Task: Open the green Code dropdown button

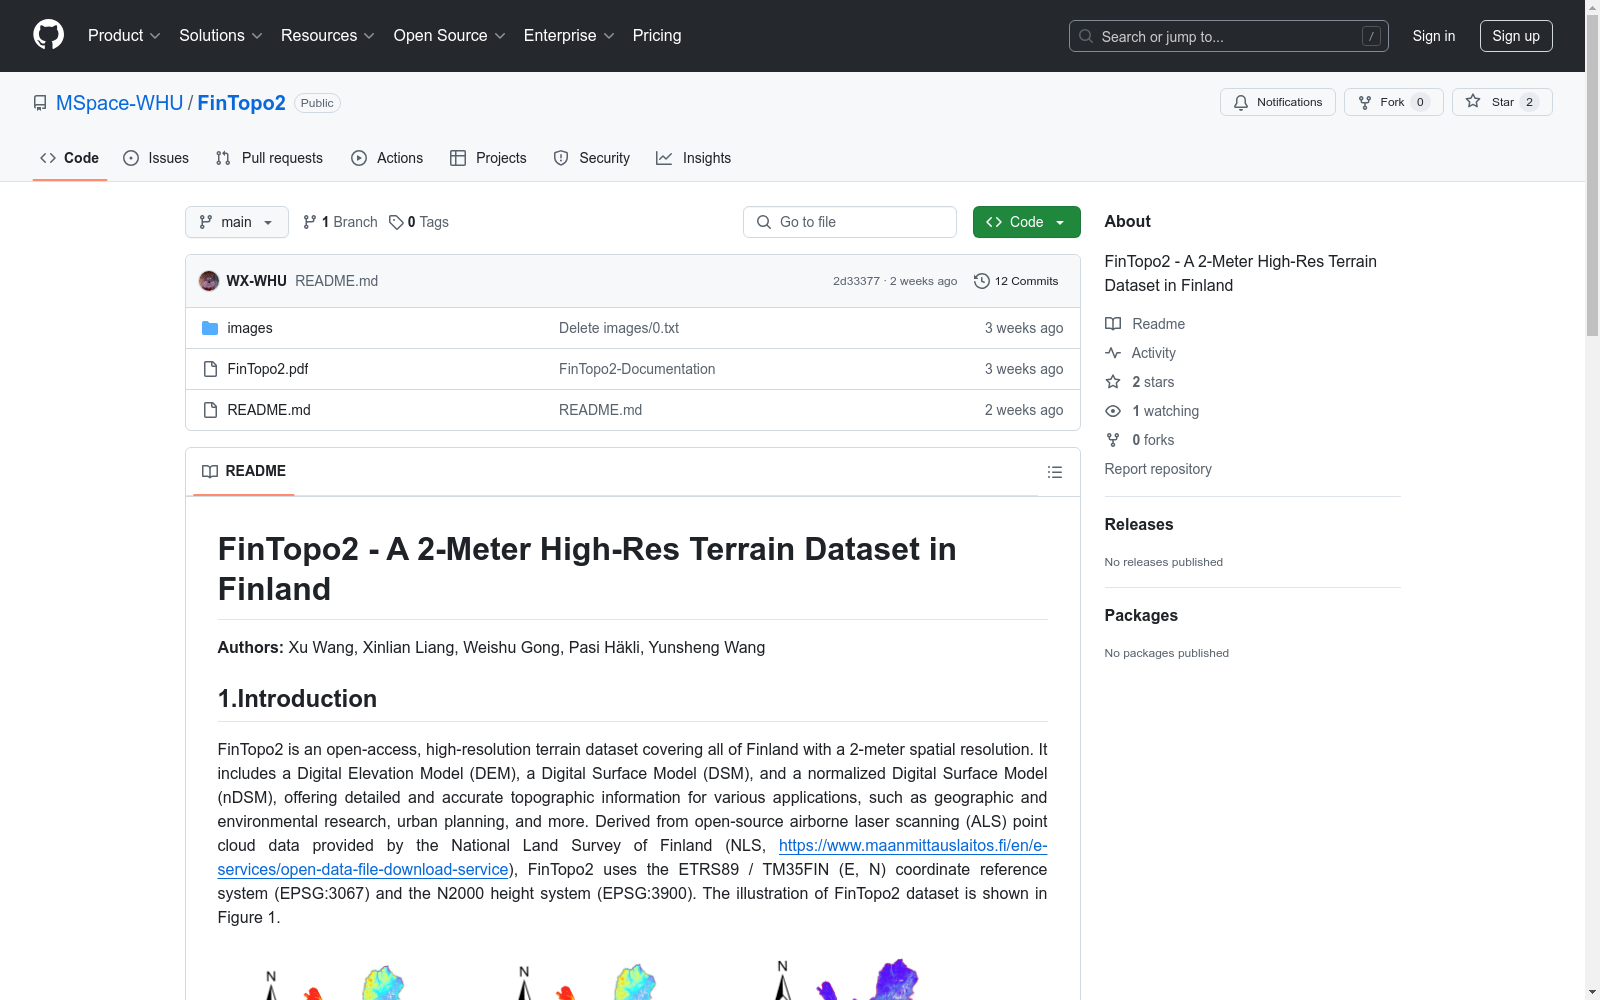Action: pyautogui.click(x=1027, y=222)
